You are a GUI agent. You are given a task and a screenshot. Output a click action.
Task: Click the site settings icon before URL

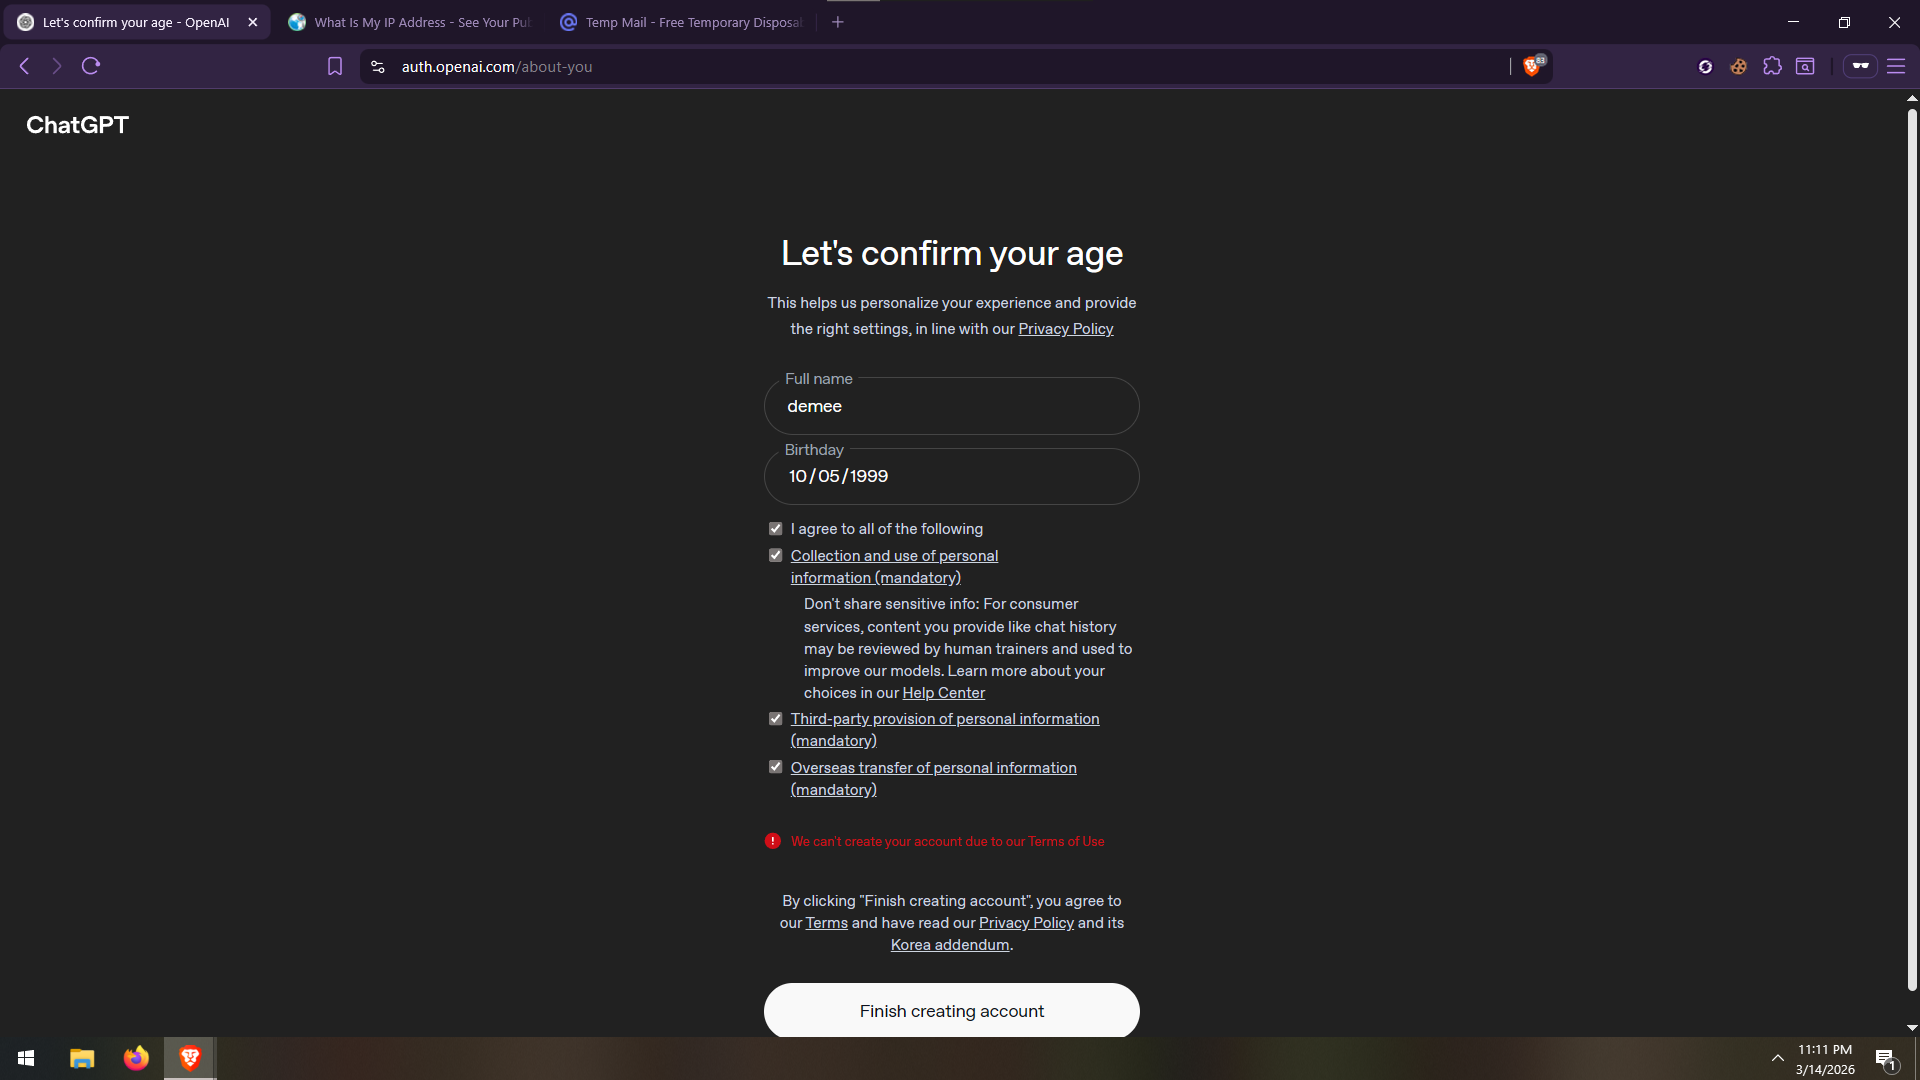click(377, 67)
